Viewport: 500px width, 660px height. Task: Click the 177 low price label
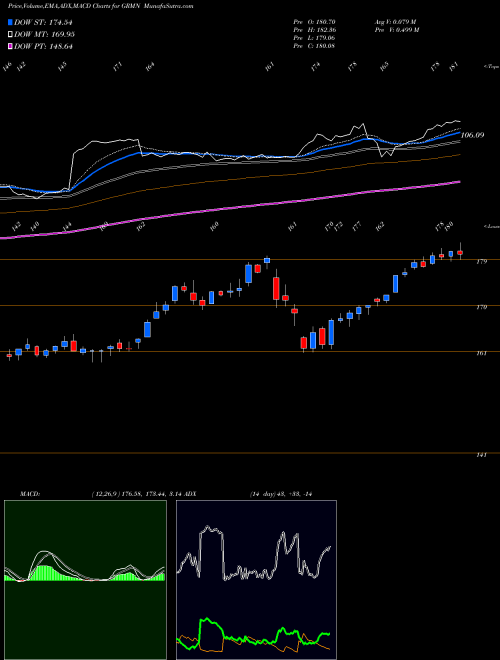357,227
